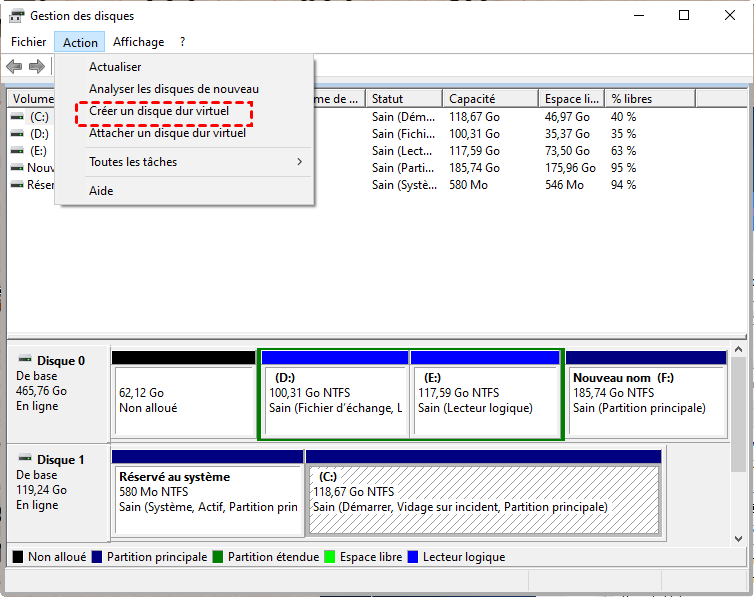Click the Disque 1 disk label panel
754x597 pixels.
58,492
